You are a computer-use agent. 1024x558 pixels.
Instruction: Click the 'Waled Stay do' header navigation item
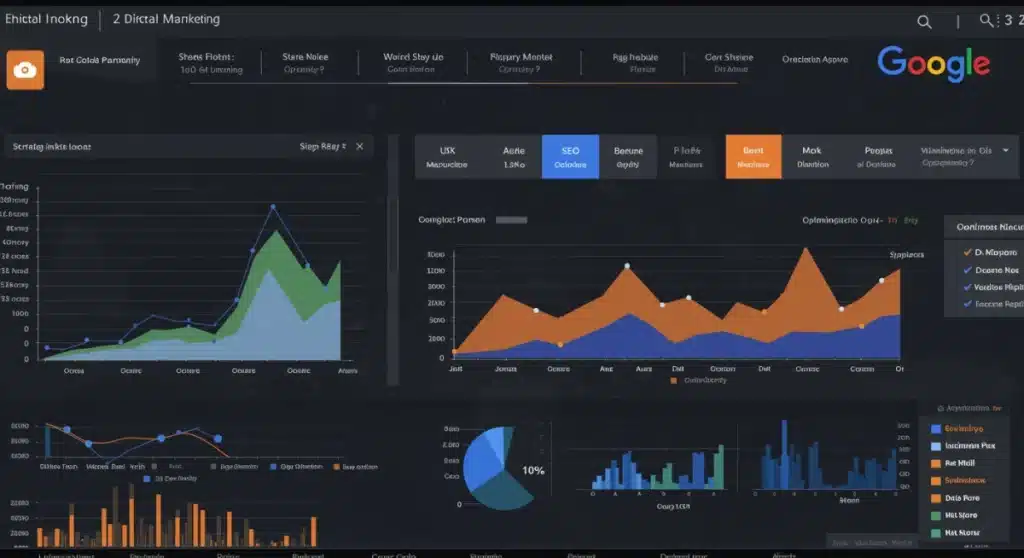(411, 63)
